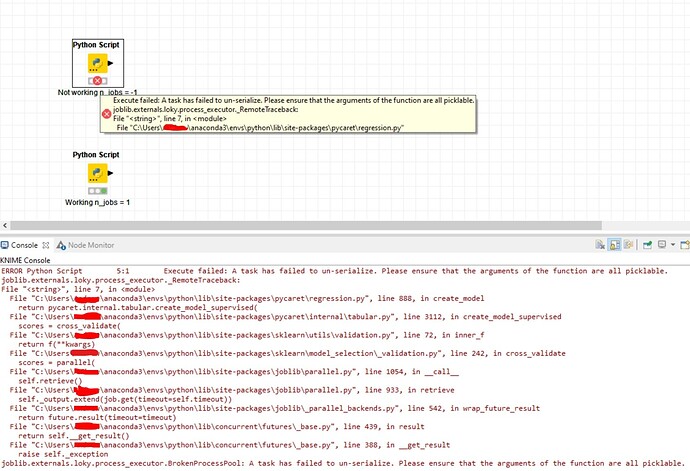690x471 pixels.
Task: Click the horizontal scrollbar left arrow
Action: (x=5, y=225)
